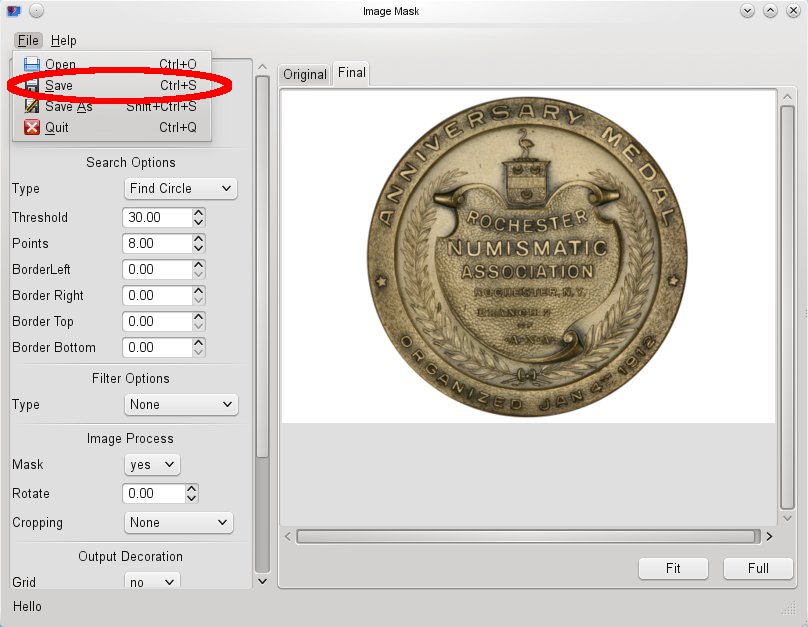Click the Border Bottom label

click(x=54, y=347)
